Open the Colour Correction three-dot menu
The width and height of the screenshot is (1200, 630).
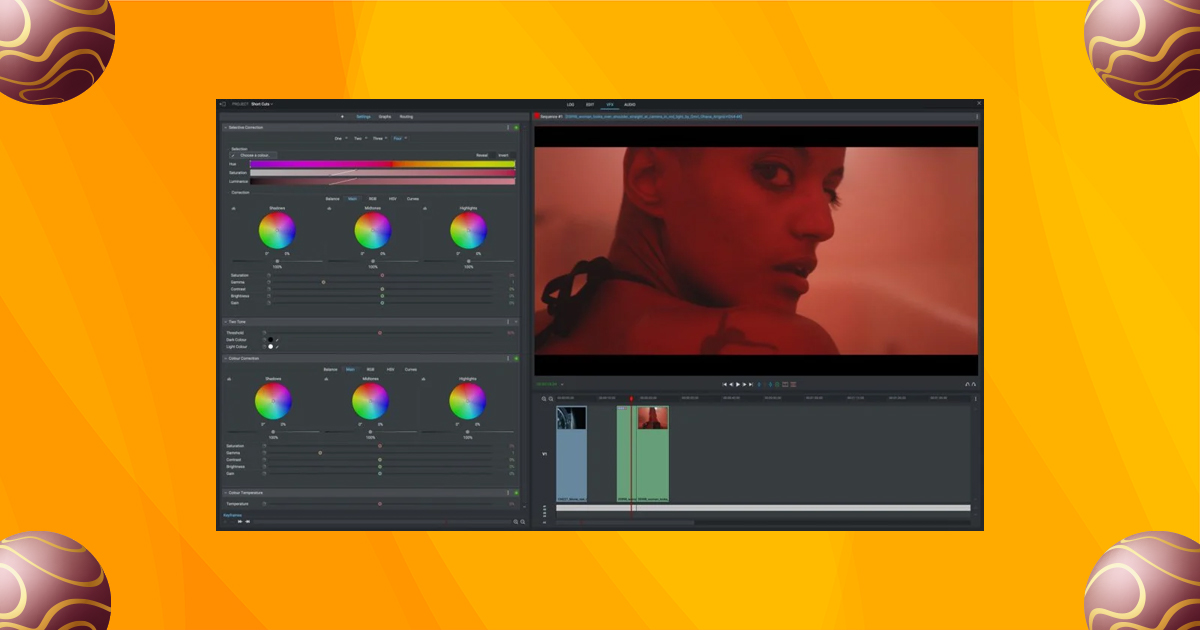(508, 358)
